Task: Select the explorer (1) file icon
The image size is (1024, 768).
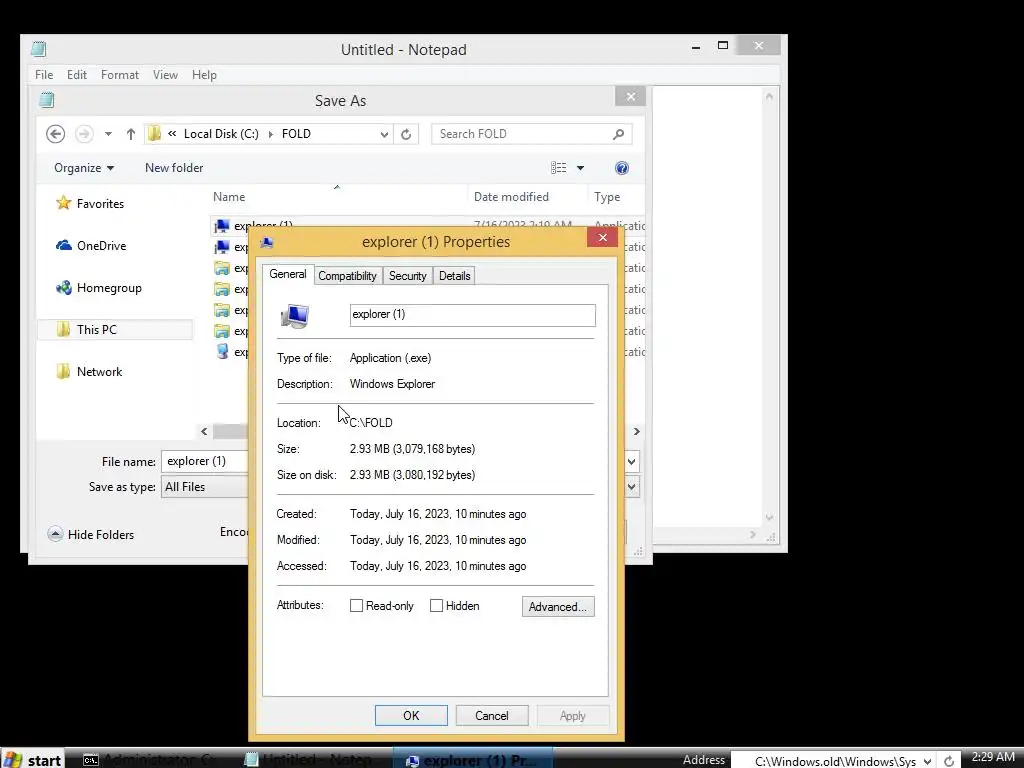Action: [222, 226]
